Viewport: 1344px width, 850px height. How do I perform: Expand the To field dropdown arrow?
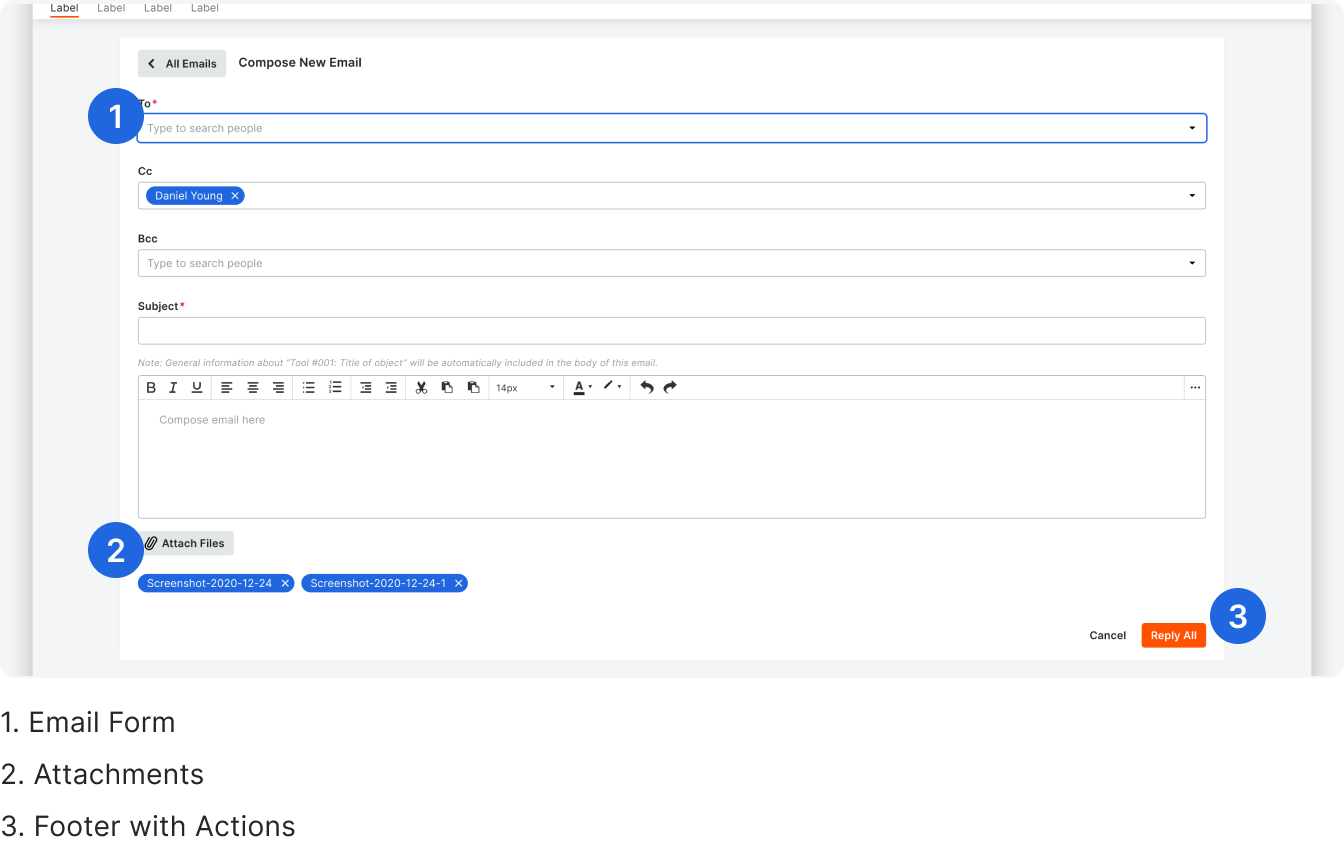pos(1192,128)
